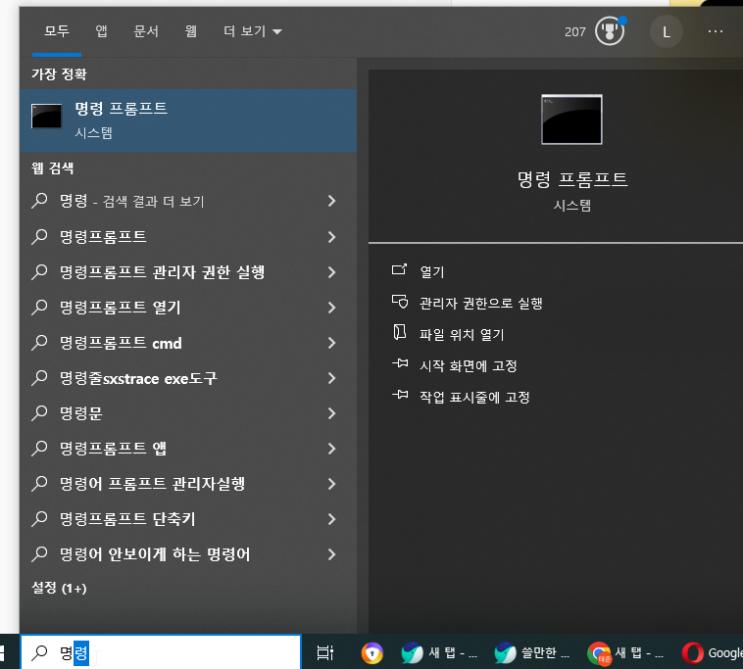Click the 207 rewards points count
743x669 pixels.
(x=575, y=32)
